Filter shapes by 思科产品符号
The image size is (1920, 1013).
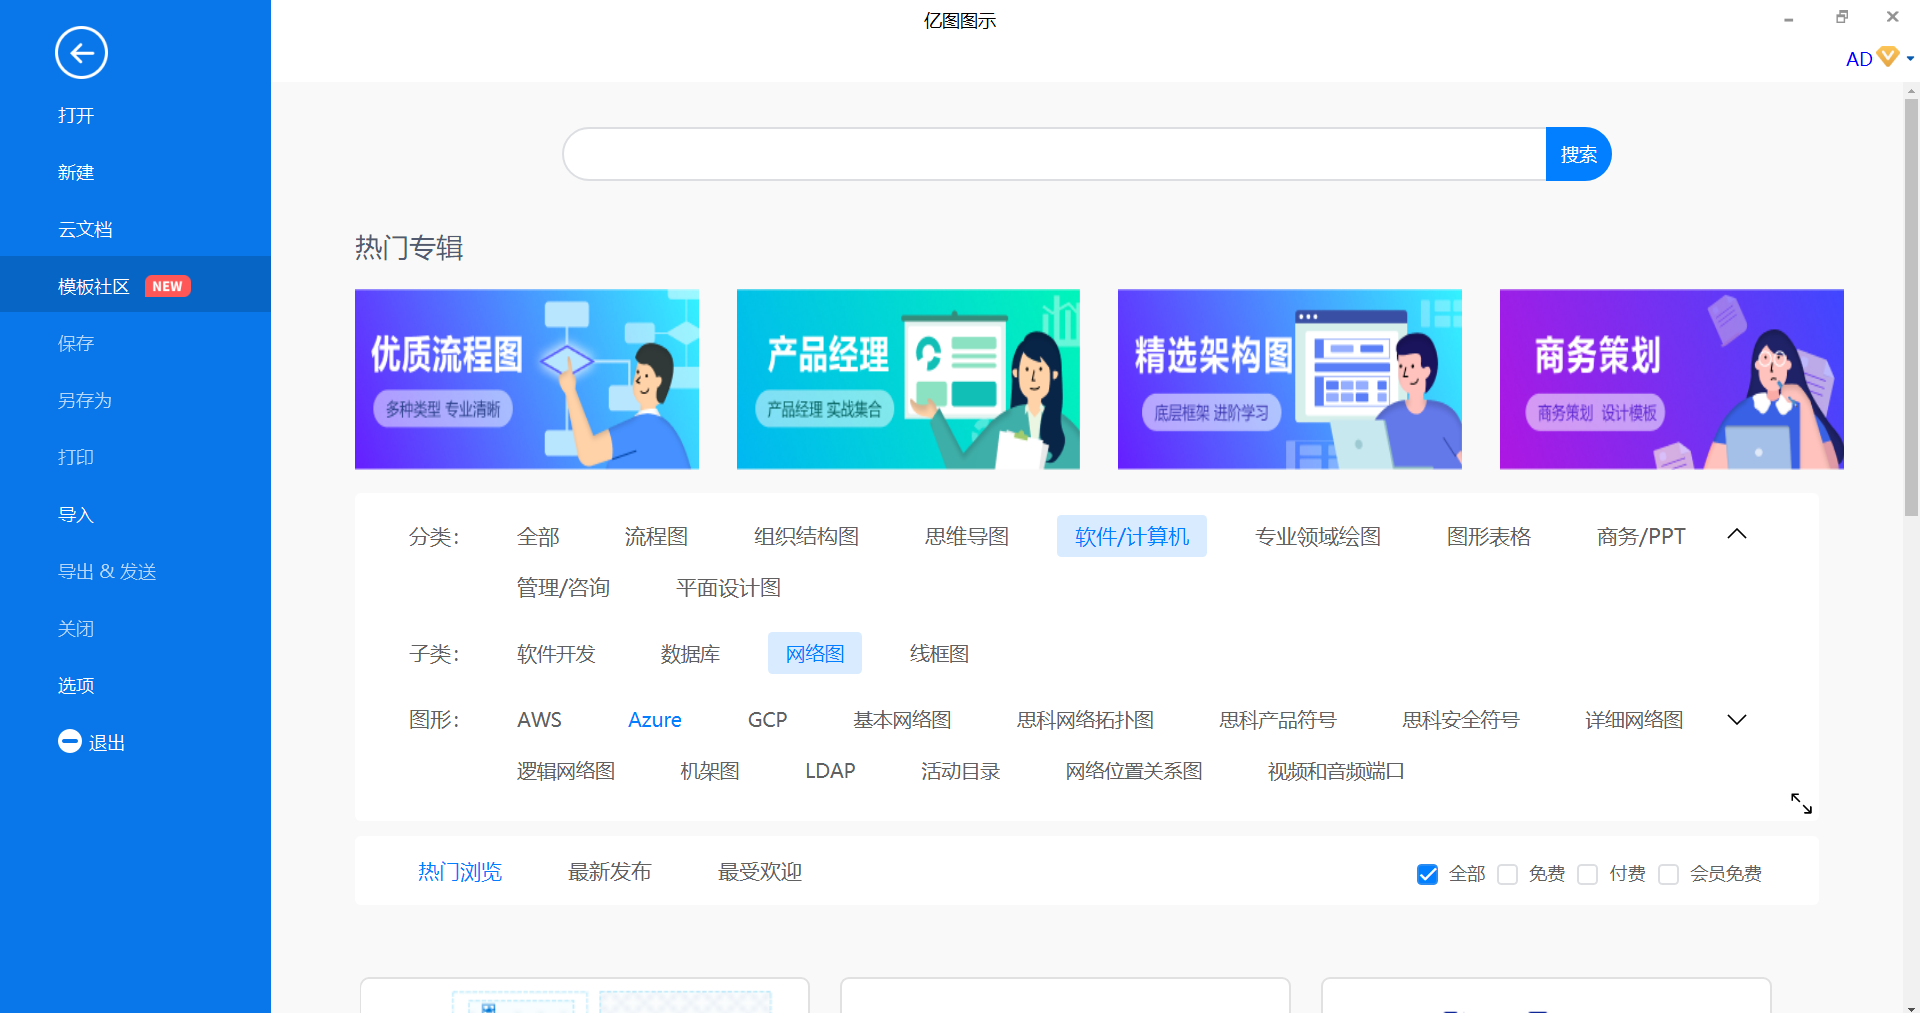point(1278,720)
